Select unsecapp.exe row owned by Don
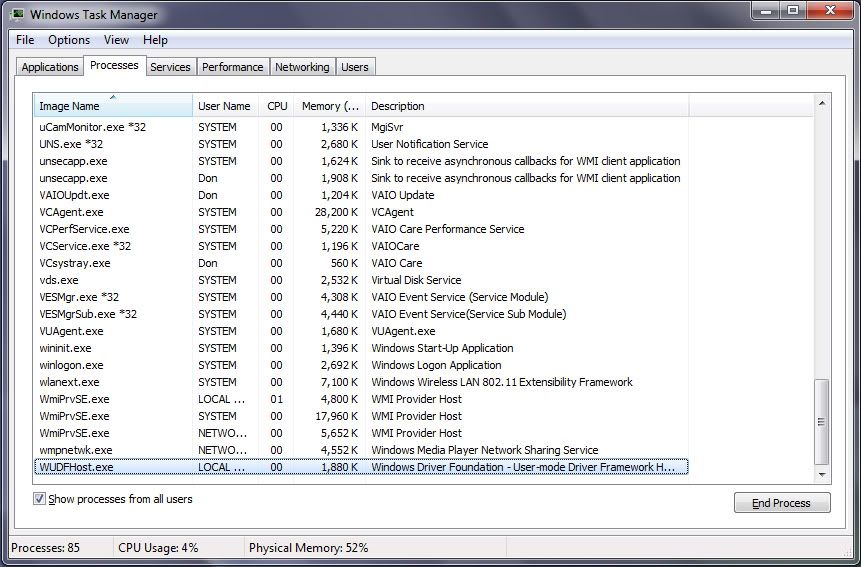 361,178
